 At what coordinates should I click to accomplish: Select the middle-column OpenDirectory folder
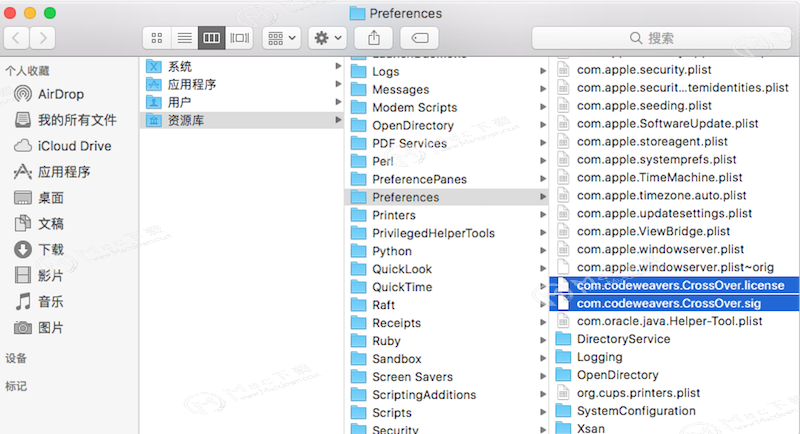[x=448, y=125]
